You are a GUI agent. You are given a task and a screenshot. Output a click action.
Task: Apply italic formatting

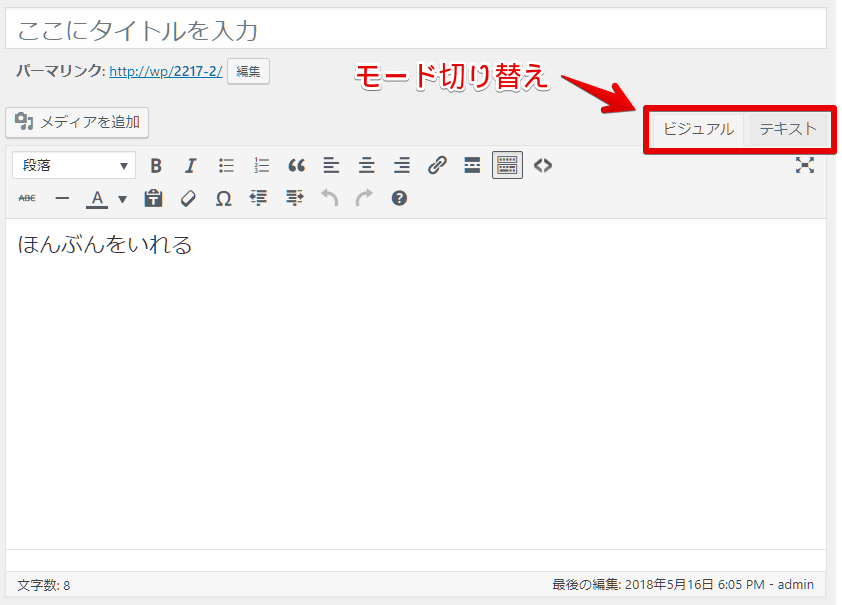coord(191,166)
